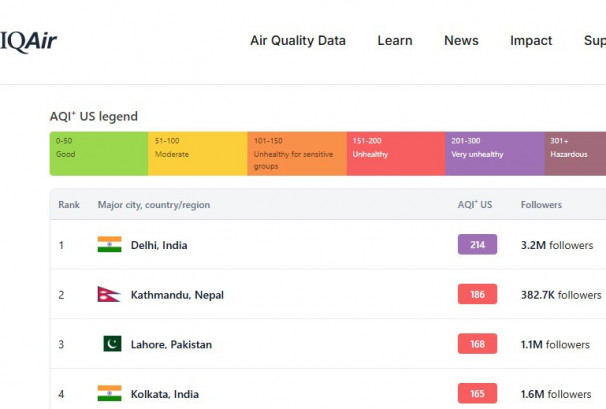Open the Lahore, Pakistan city link
The height and width of the screenshot is (409, 606).
pyautogui.click(x=171, y=345)
